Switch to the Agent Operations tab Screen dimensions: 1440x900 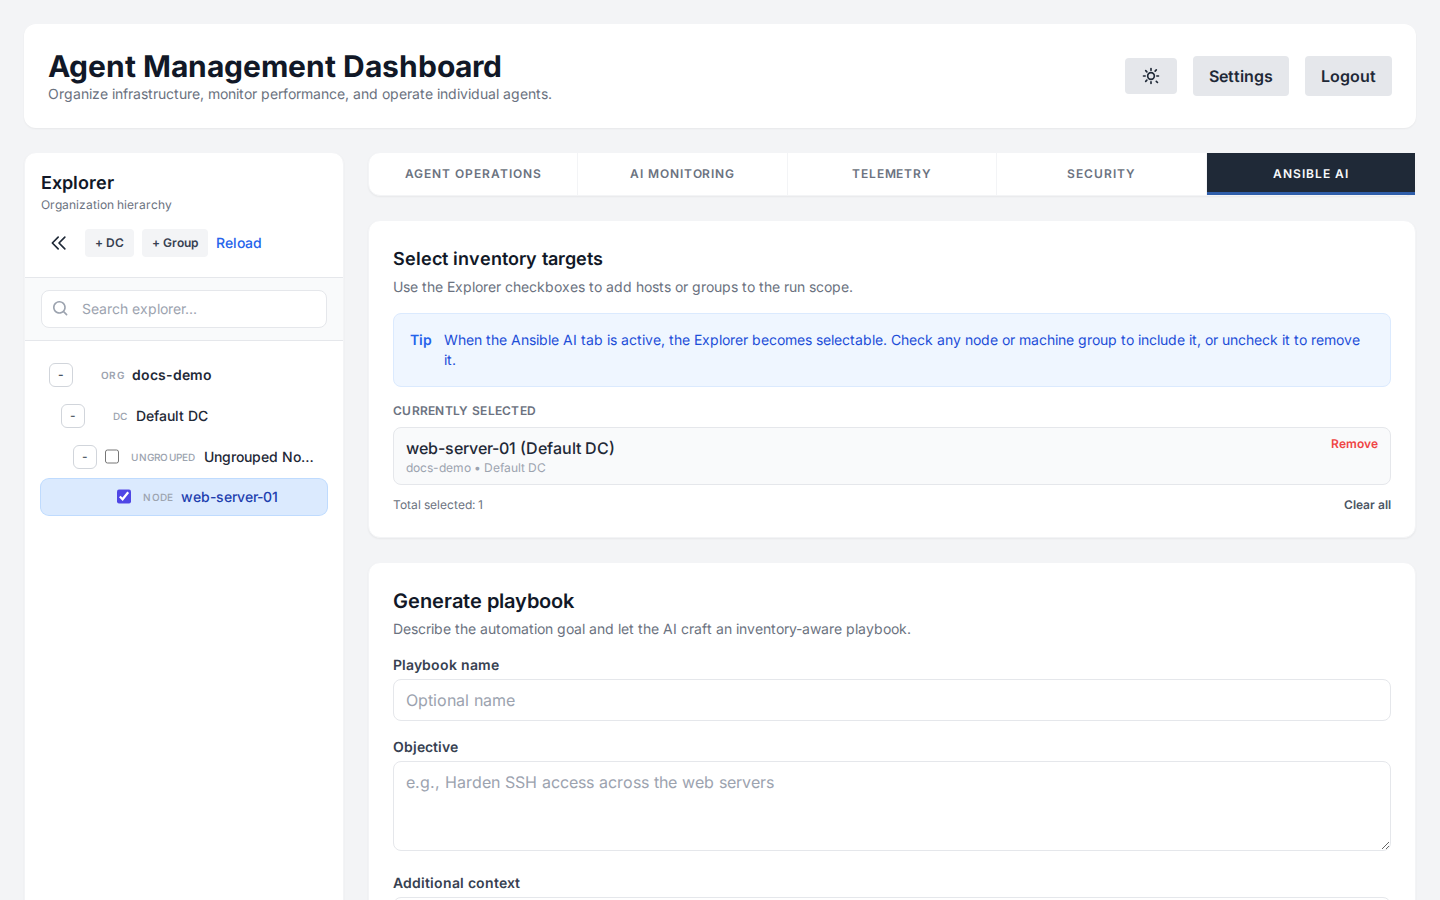coord(473,173)
